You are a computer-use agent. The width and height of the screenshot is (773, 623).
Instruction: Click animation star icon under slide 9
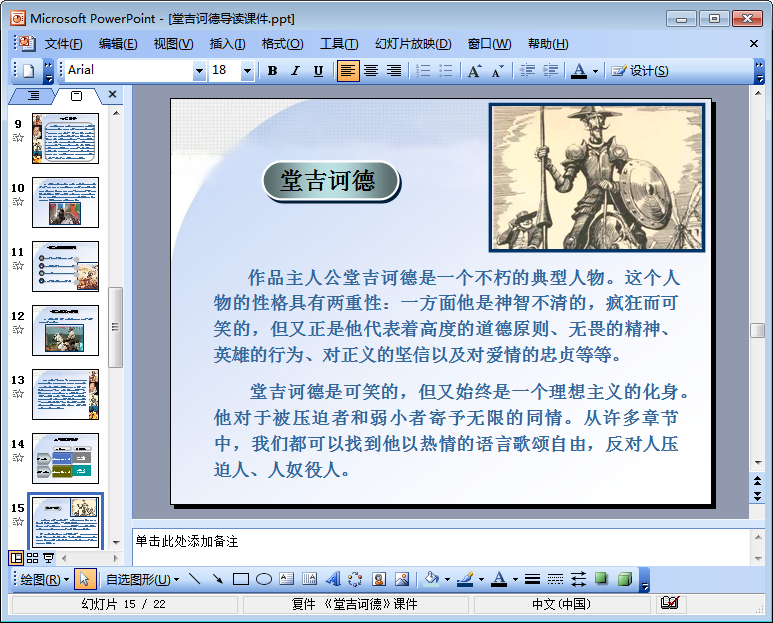pos(18,138)
